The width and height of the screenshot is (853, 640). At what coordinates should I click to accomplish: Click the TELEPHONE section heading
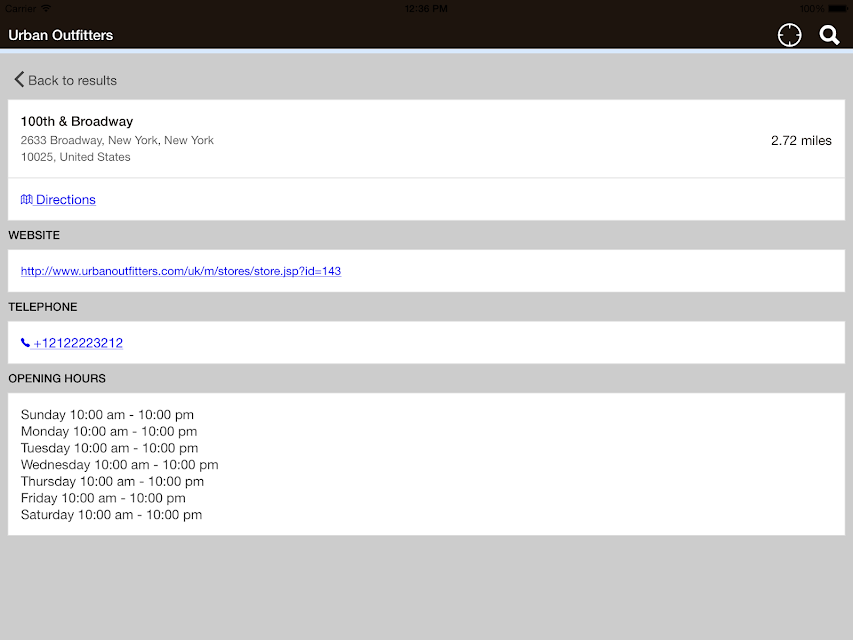click(42, 307)
